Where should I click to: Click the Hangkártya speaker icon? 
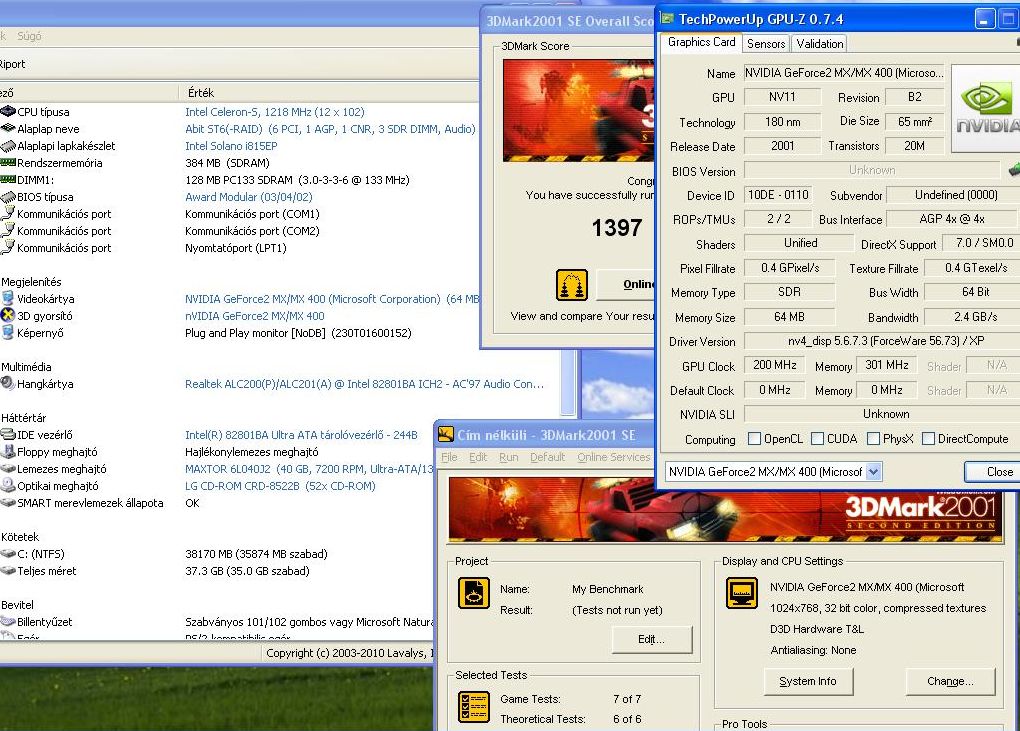[x=8, y=384]
